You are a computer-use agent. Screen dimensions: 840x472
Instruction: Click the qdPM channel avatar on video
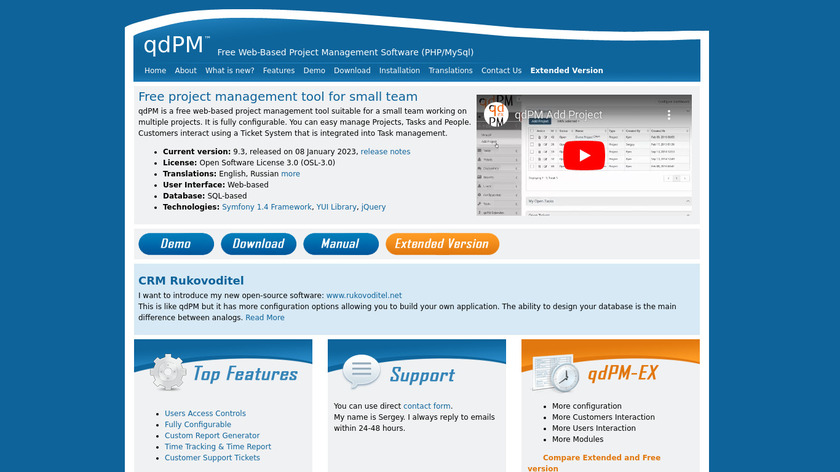pyautogui.click(x=496, y=115)
